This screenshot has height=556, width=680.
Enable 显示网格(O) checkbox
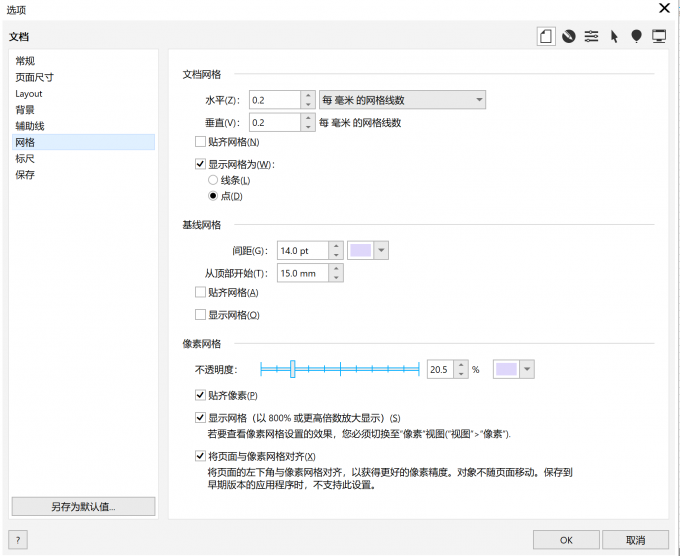[x=200, y=315]
